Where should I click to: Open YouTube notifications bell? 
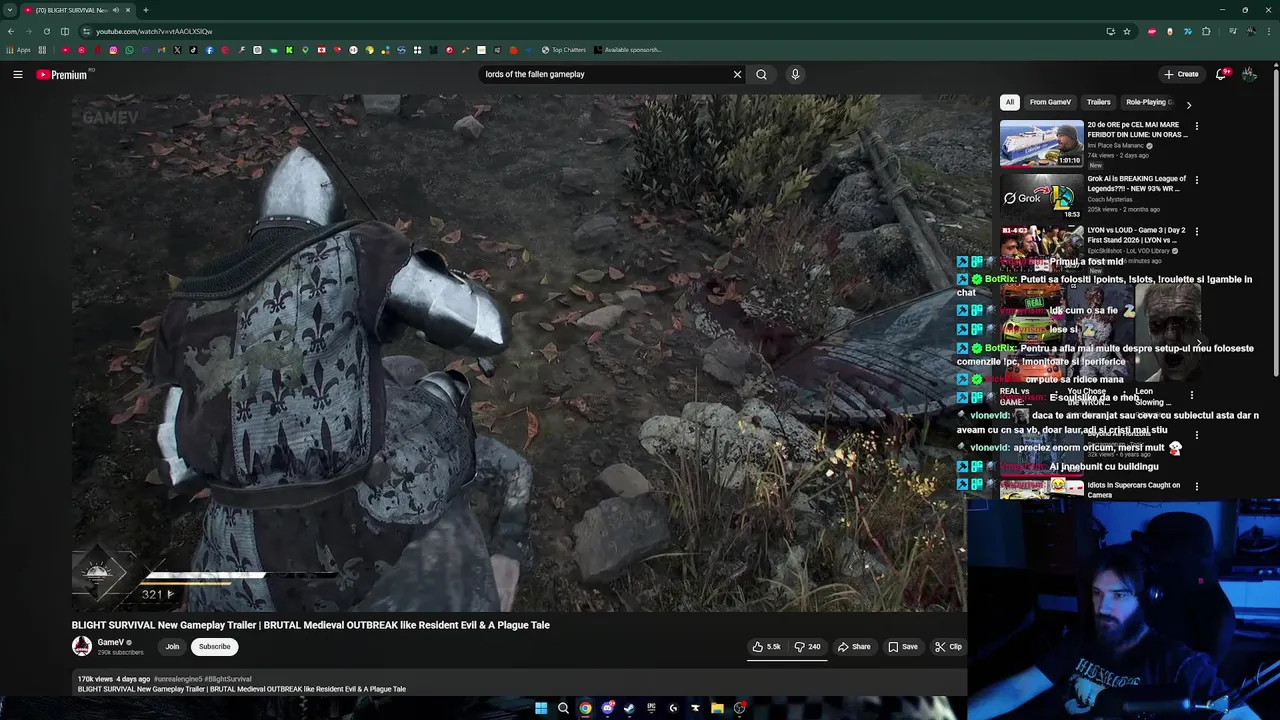pyautogui.click(x=1221, y=74)
